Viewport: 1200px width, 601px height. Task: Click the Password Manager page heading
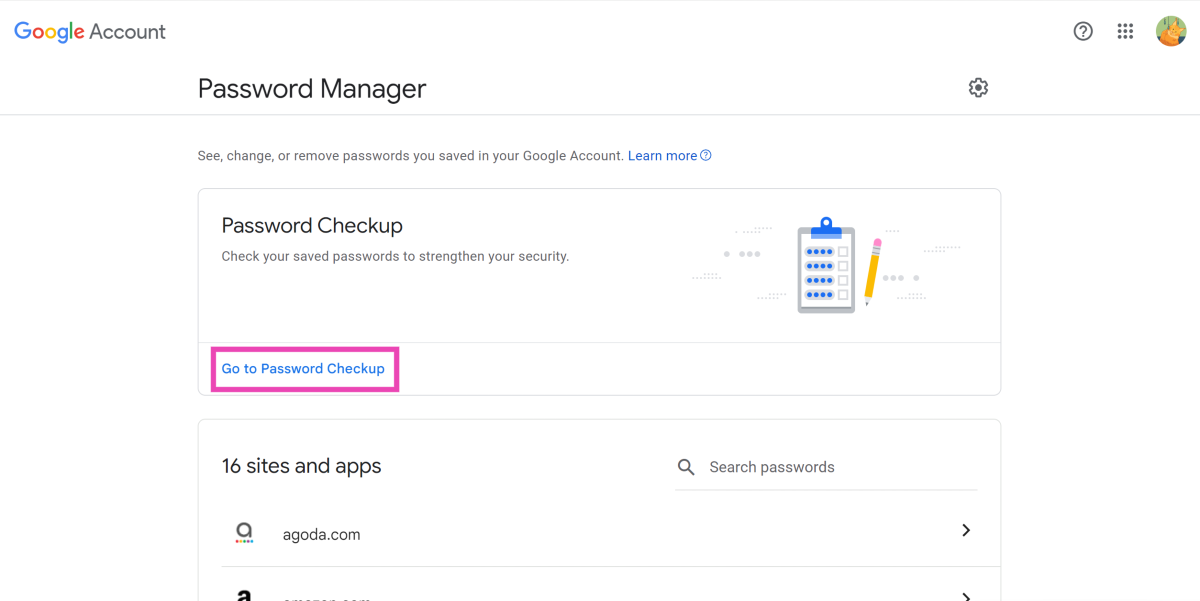pos(312,89)
